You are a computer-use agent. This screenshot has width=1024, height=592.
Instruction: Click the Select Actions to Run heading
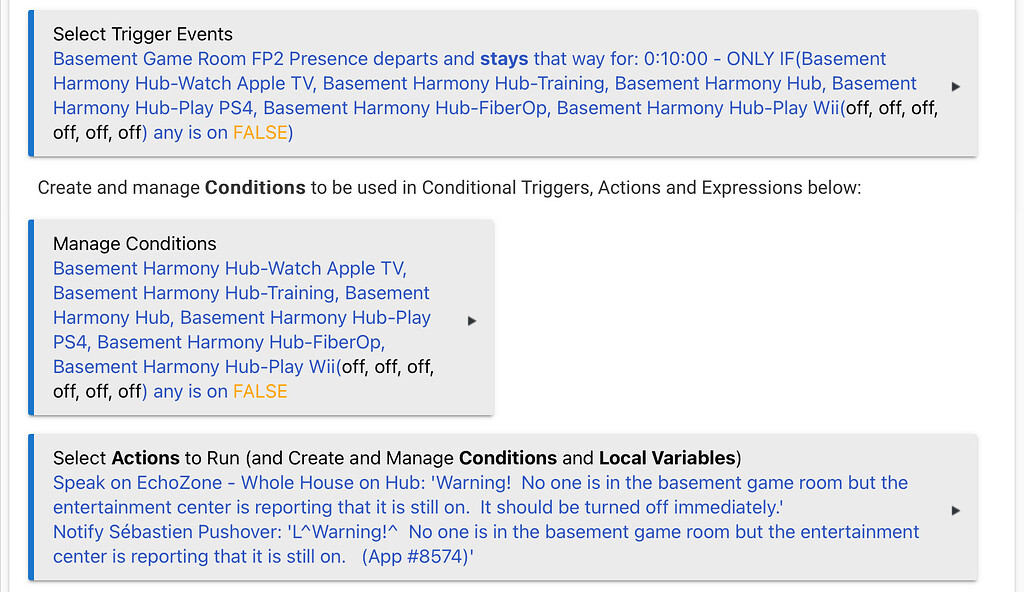point(395,459)
